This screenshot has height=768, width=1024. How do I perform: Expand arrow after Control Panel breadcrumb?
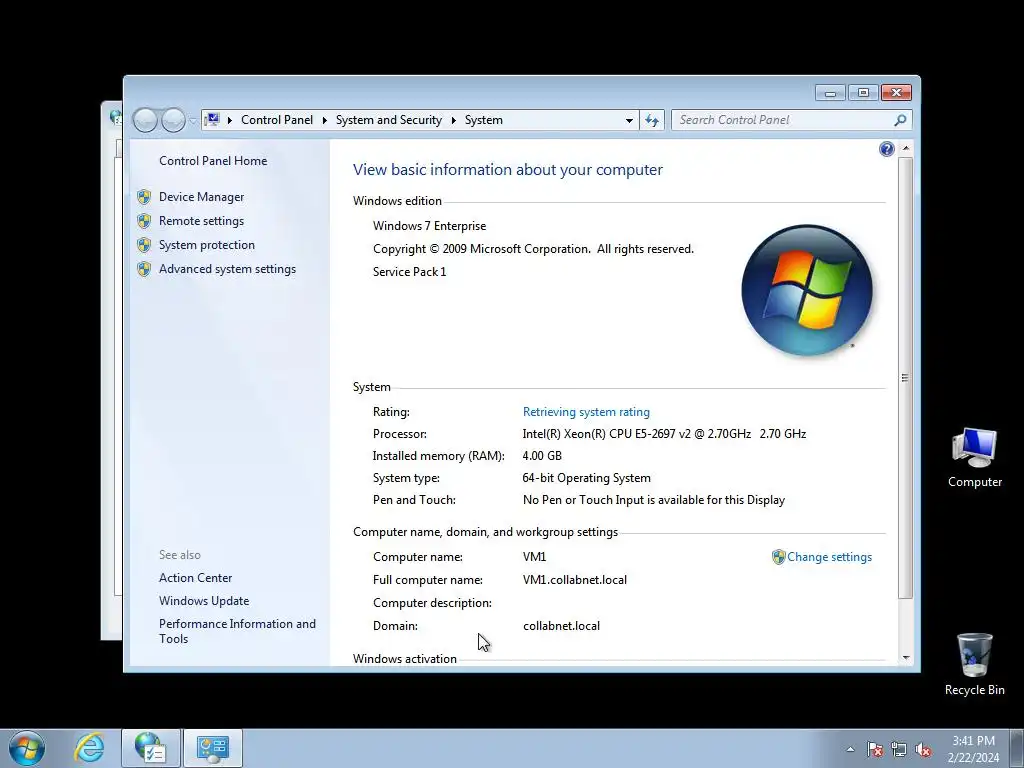point(325,120)
